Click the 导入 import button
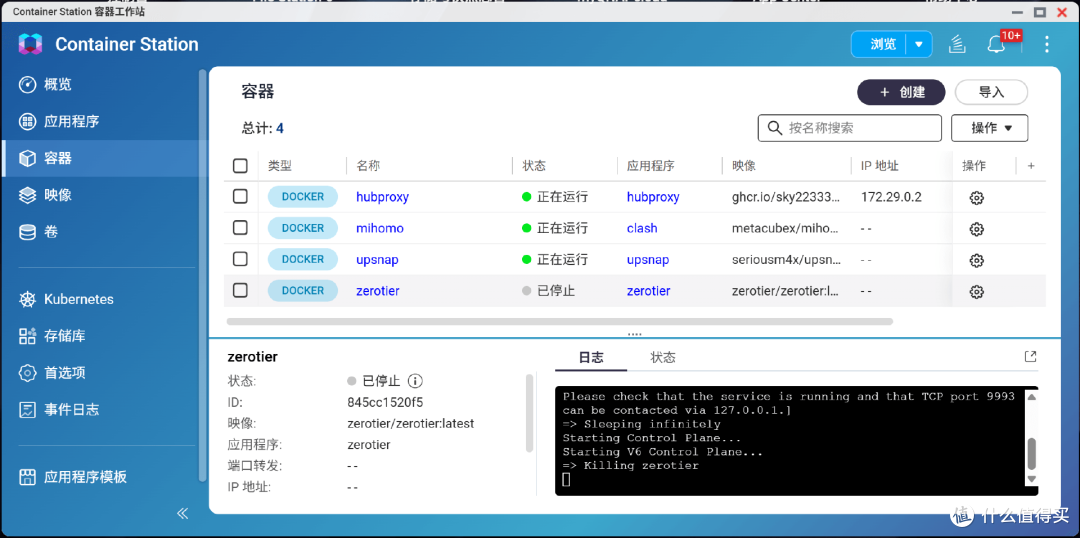1080x538 pixels. coord(991,92)
